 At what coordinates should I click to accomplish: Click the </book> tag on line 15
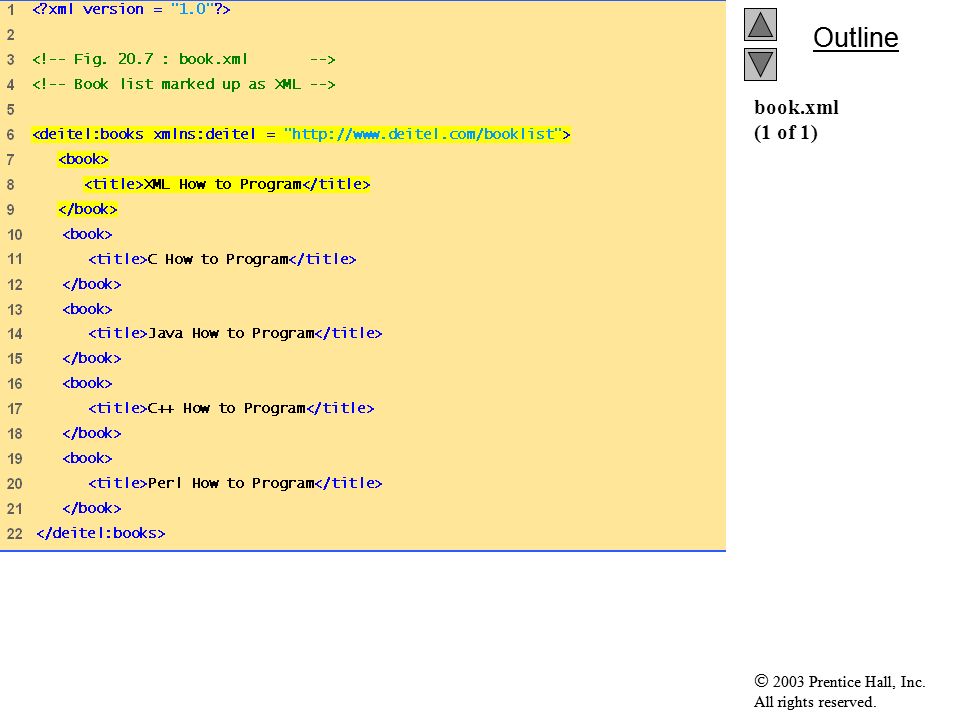pos(92,359)
